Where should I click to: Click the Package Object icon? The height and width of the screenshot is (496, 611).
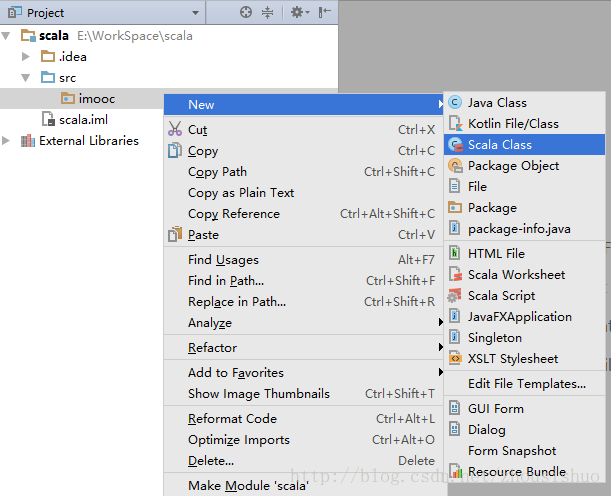455,166
